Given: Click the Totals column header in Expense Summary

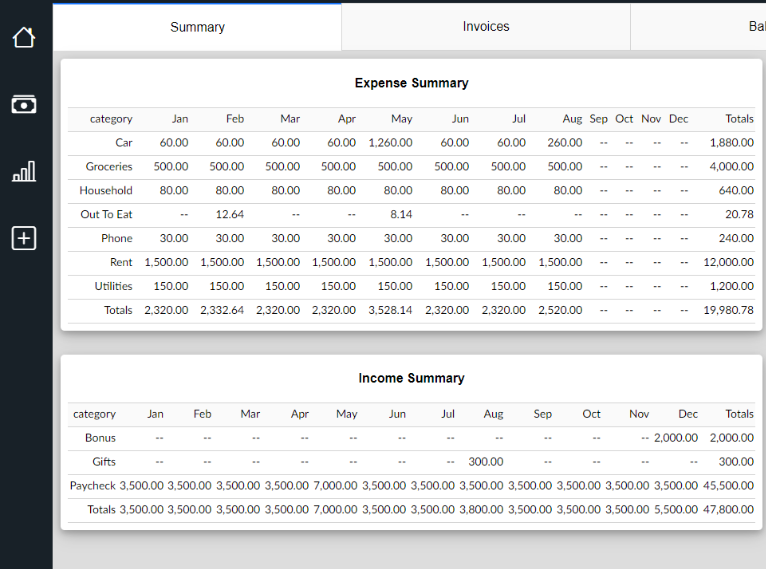Looking at the screenshot, I should (x=739, y=119).
